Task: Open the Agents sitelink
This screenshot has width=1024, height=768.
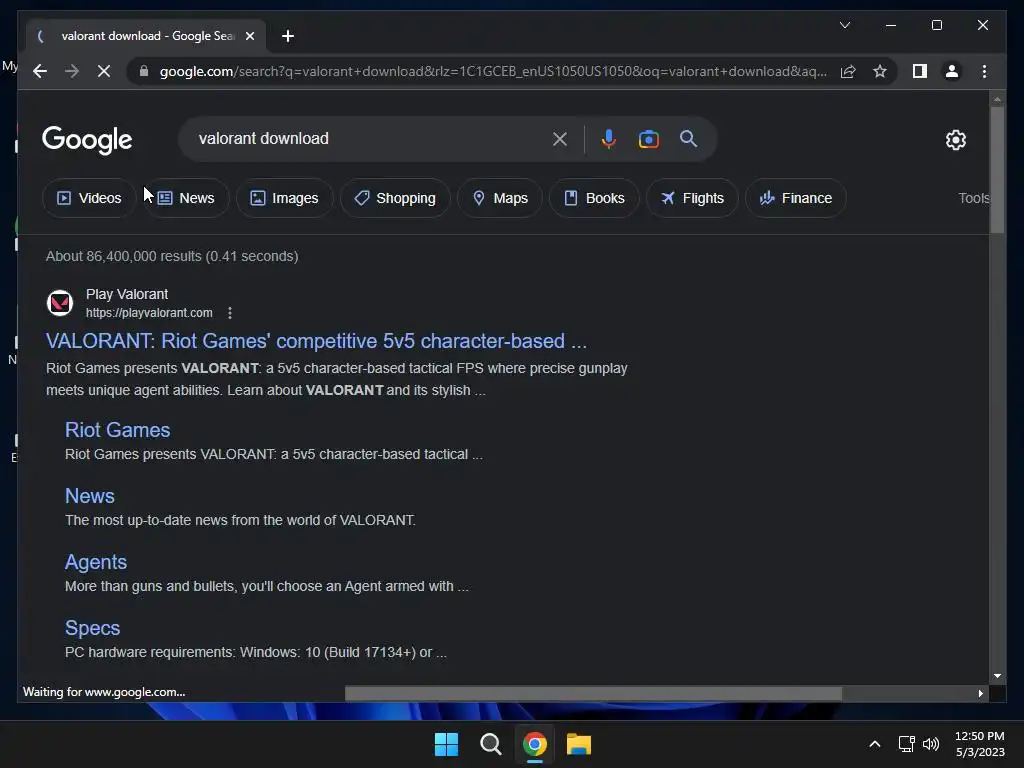Action: coord(96,562)
